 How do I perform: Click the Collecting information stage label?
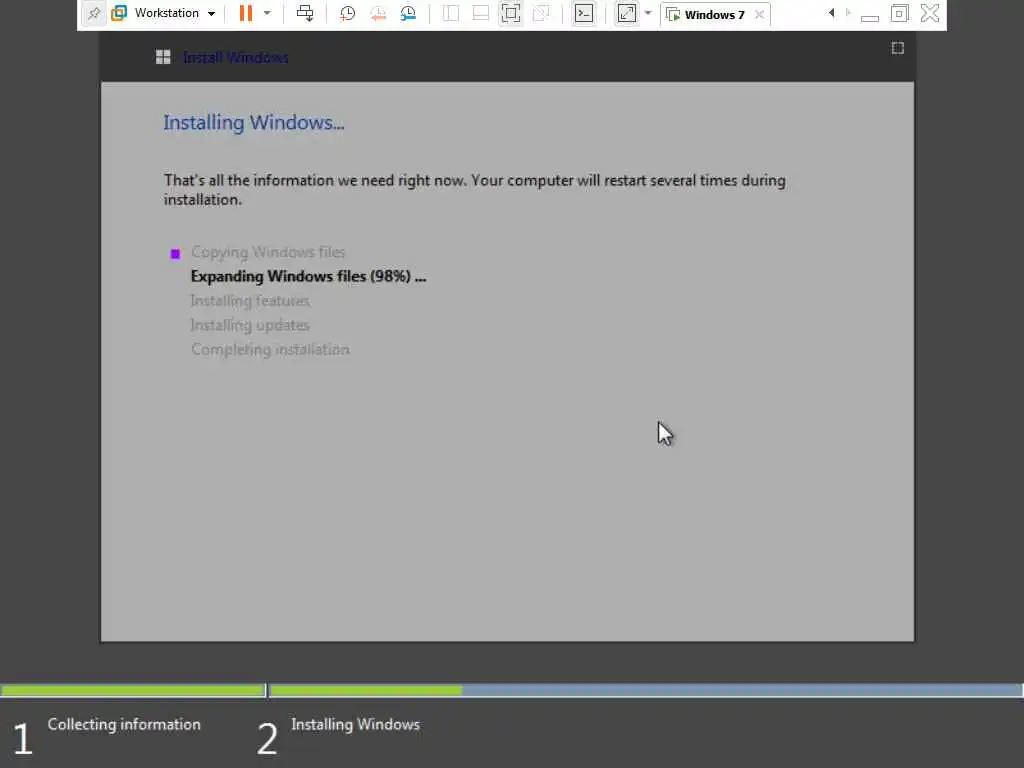coord(124,724)
